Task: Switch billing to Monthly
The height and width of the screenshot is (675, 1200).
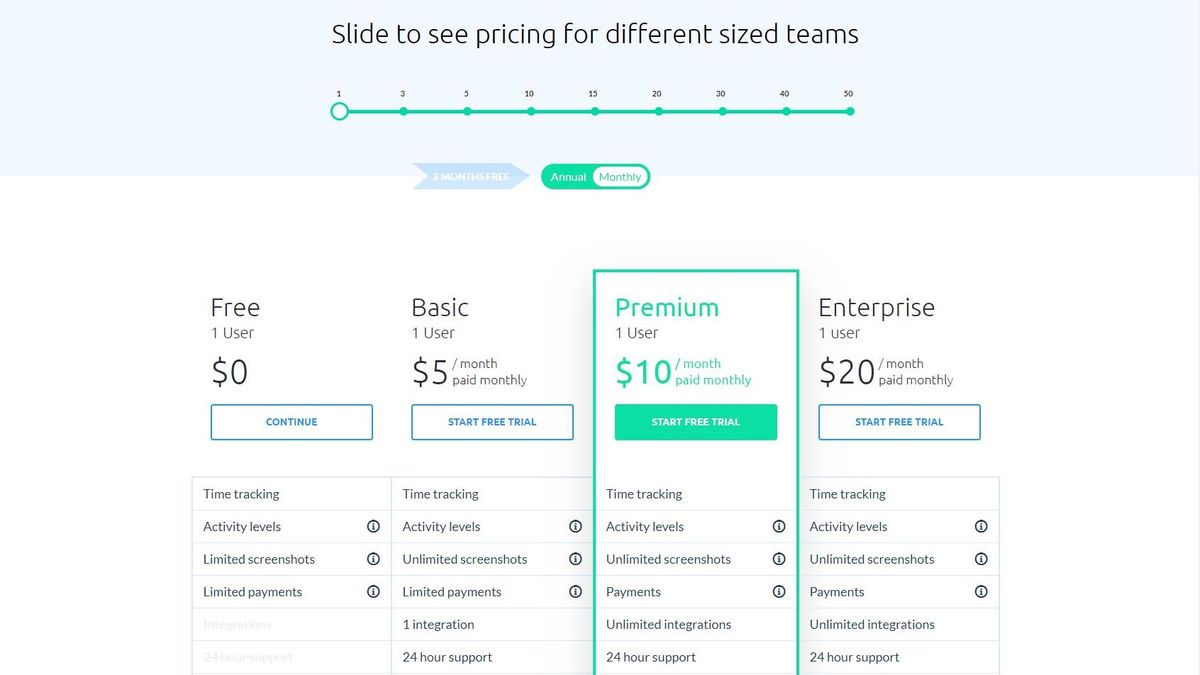Action: (x=620, y=176)
